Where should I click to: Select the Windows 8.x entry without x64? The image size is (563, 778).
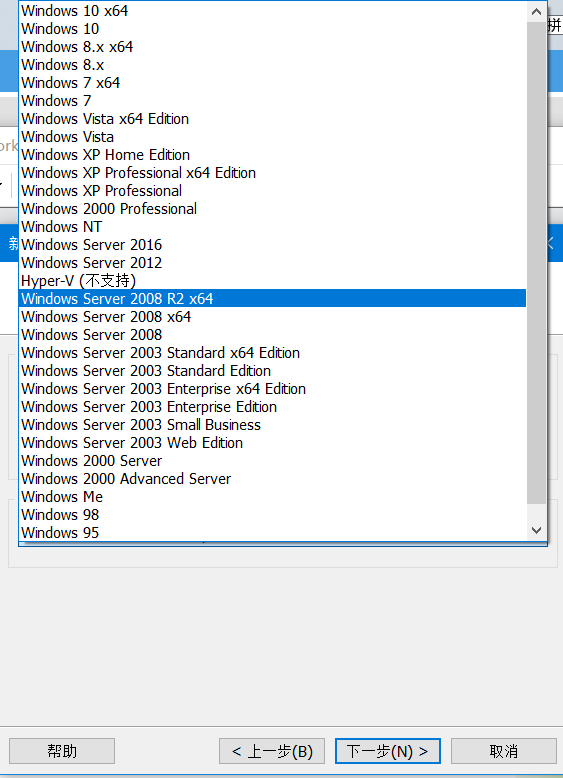[272, 65]
